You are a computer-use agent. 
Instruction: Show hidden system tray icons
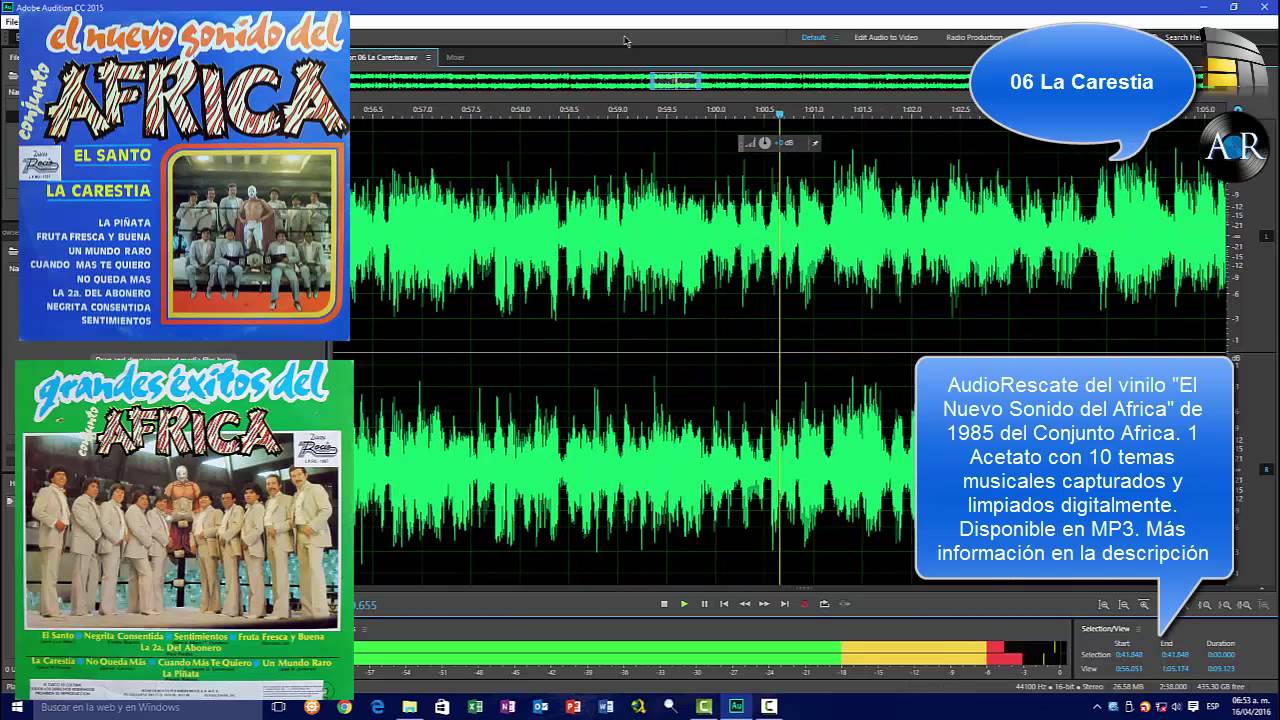click(x=1097, y=707)
